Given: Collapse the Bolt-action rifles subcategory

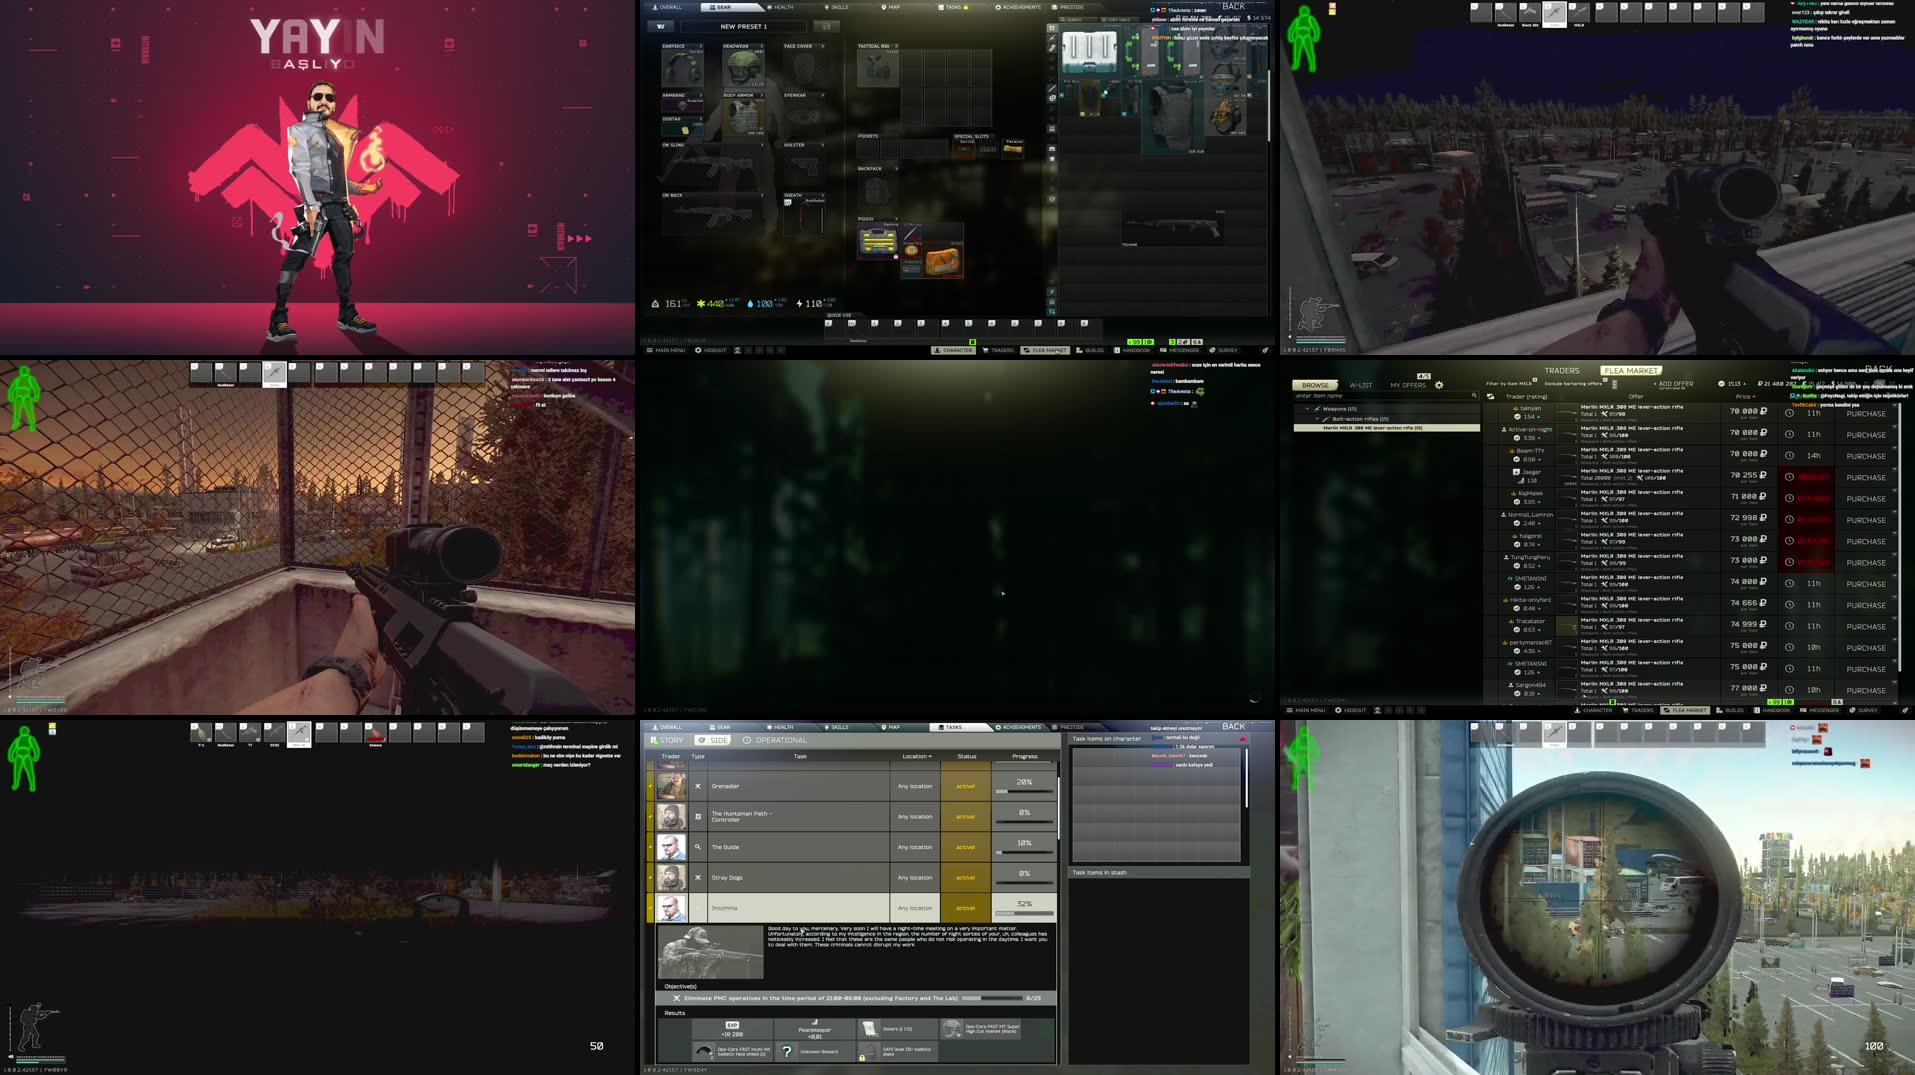Looking at the screenshot, I should pos(1318,418).
